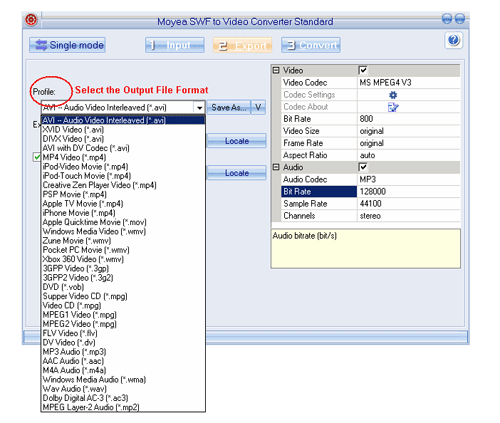Click the Aspect Ratio value auto
500x423 pixels.
(409, 155)
